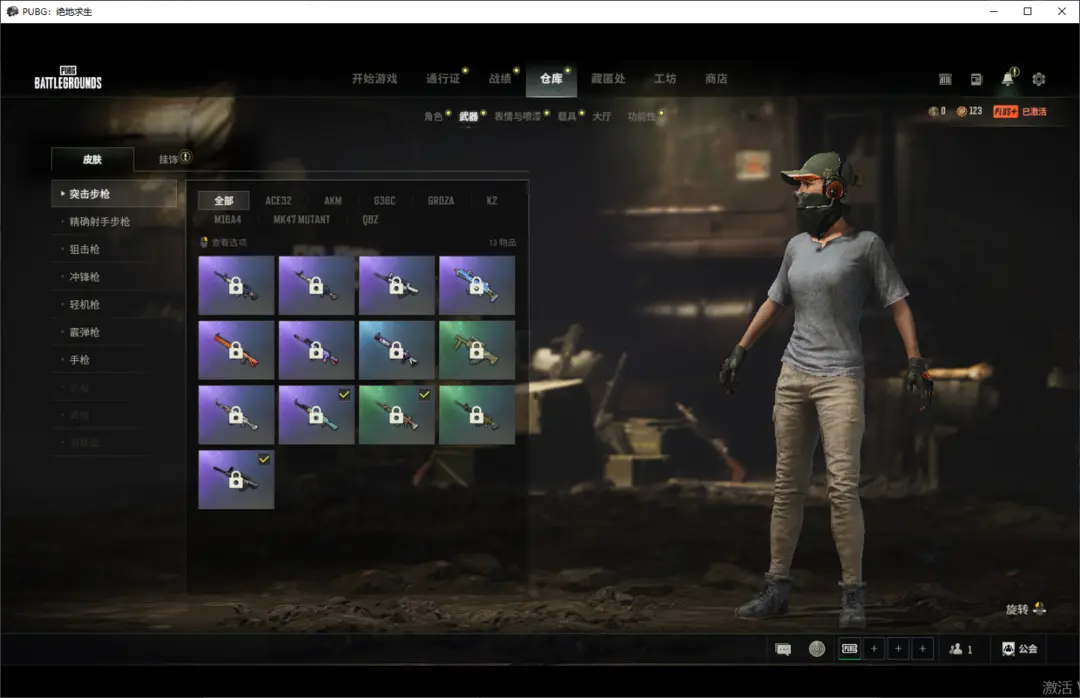Select 精确射手步枪 category
The height and width of the screenshot is (698, 1080).
[100, 222]
